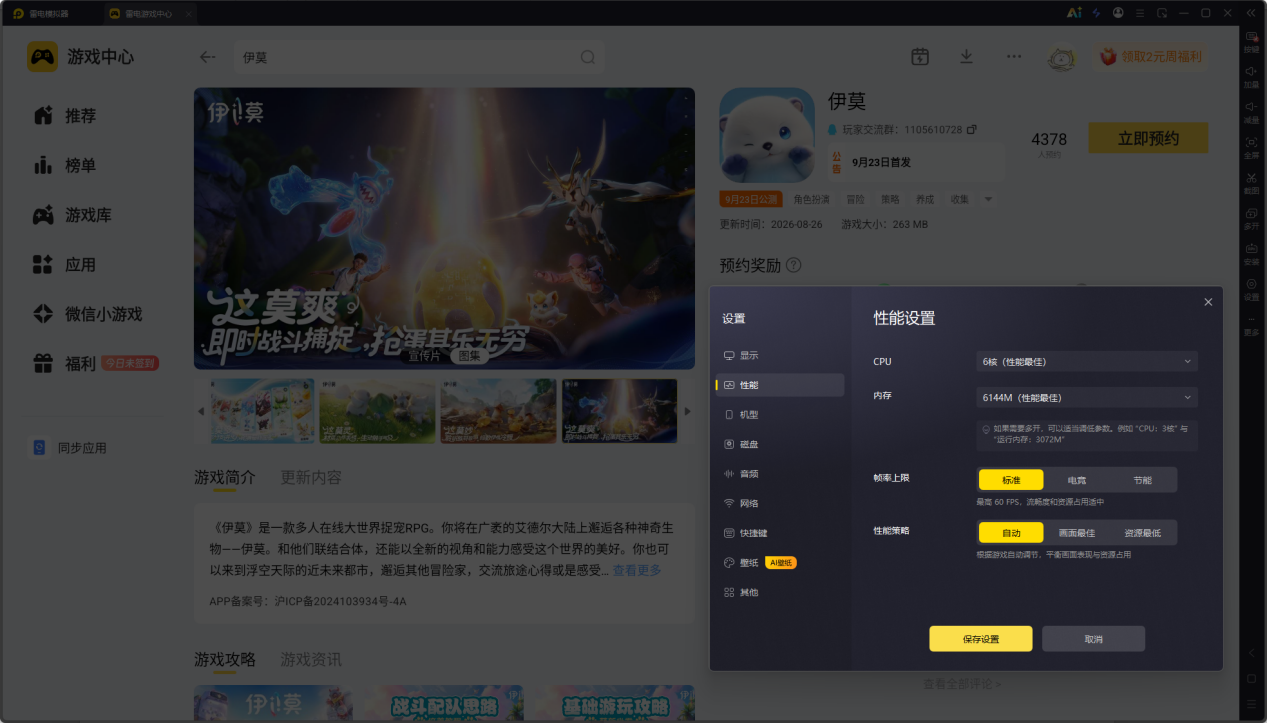Click the search magnifier icon
The width and height of the screenshot is (1267, 723).
588,57
